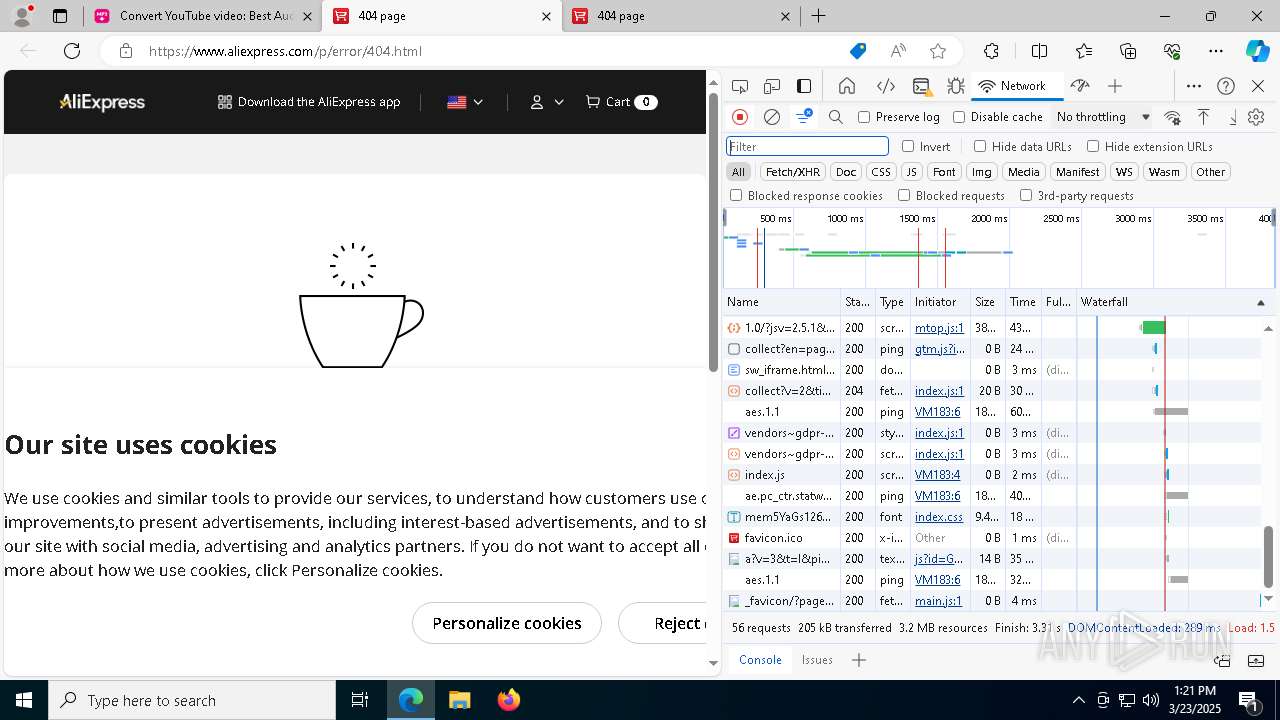Viewport: 1280px width, 720px height.
Task: Open browser Extensions puzzle icon
Action: pos(991,51)
